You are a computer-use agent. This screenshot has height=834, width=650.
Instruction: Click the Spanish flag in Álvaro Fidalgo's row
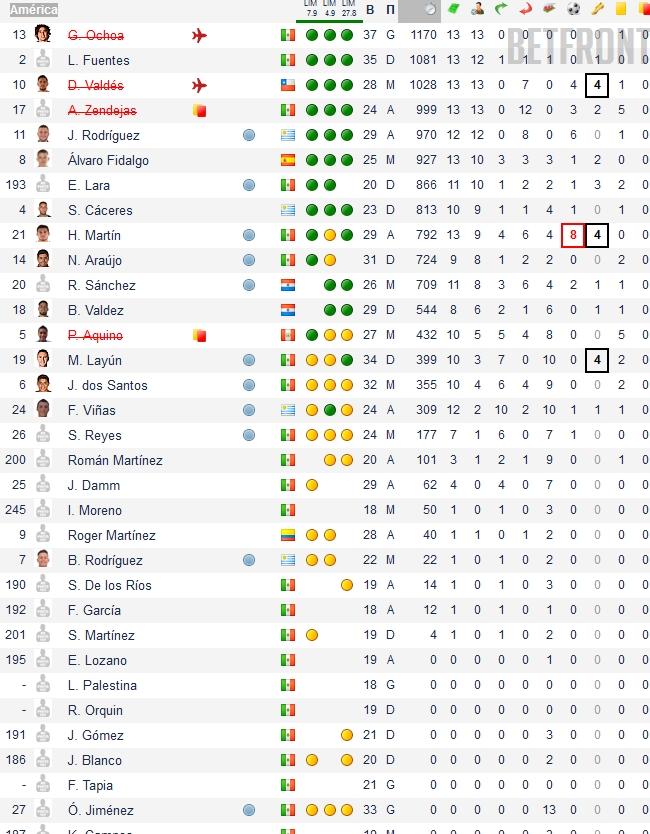pos(288,160)
